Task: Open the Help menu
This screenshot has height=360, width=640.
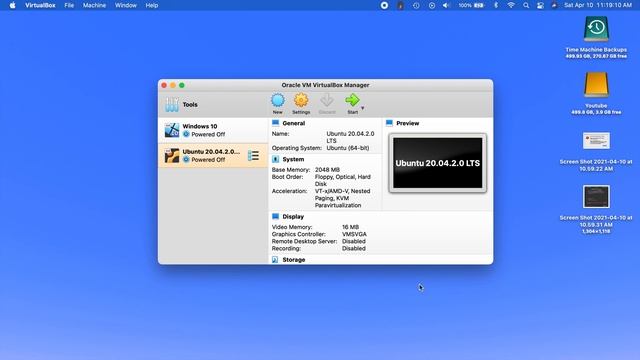Action: click(152, 5)
